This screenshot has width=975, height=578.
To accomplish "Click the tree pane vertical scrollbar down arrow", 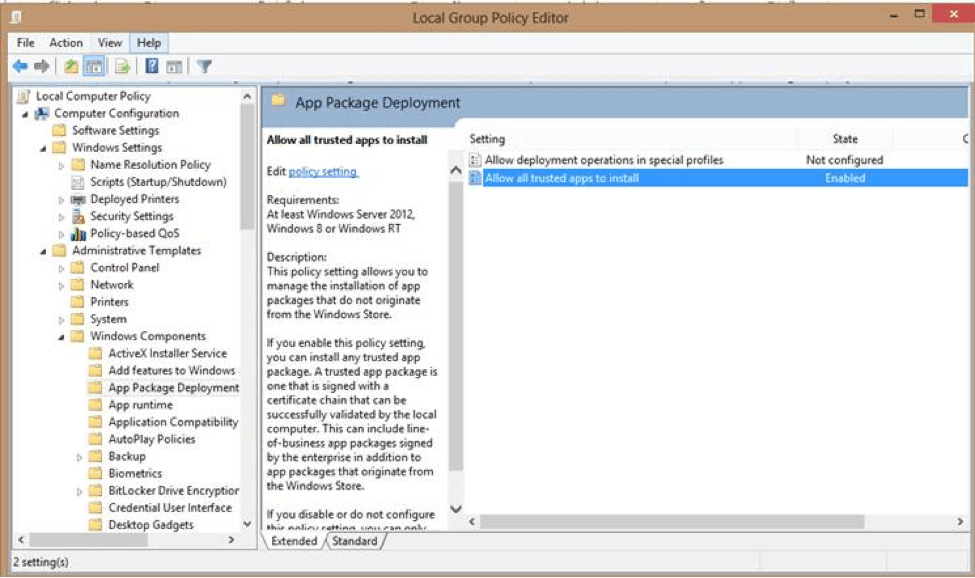I will 248,524.
